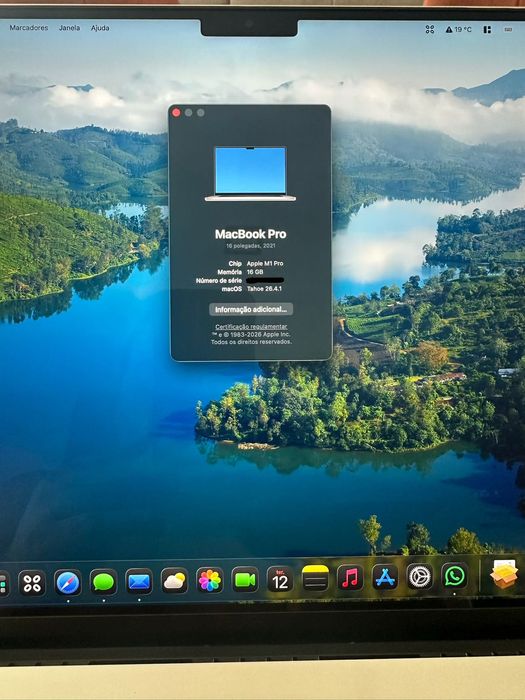Open Notes app in the Dock

pyautogui.click(x=315, y=578)
